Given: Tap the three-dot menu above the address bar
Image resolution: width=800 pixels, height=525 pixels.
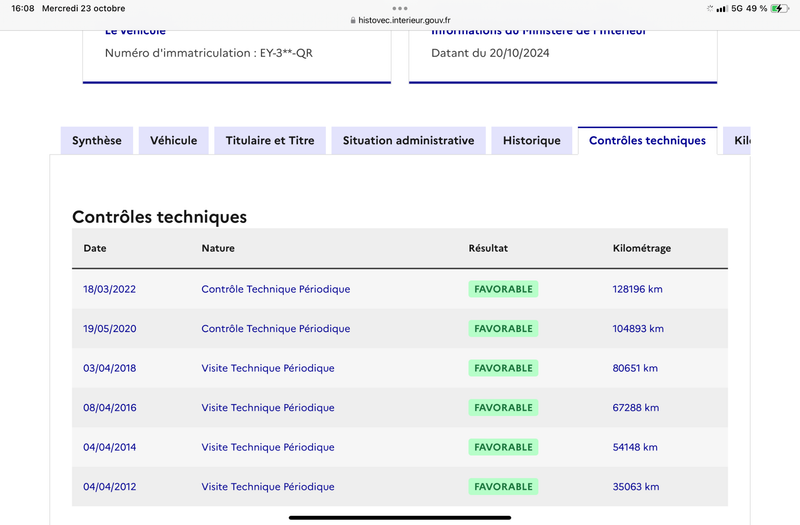Looking at the screenshot, I should (400, 8).
